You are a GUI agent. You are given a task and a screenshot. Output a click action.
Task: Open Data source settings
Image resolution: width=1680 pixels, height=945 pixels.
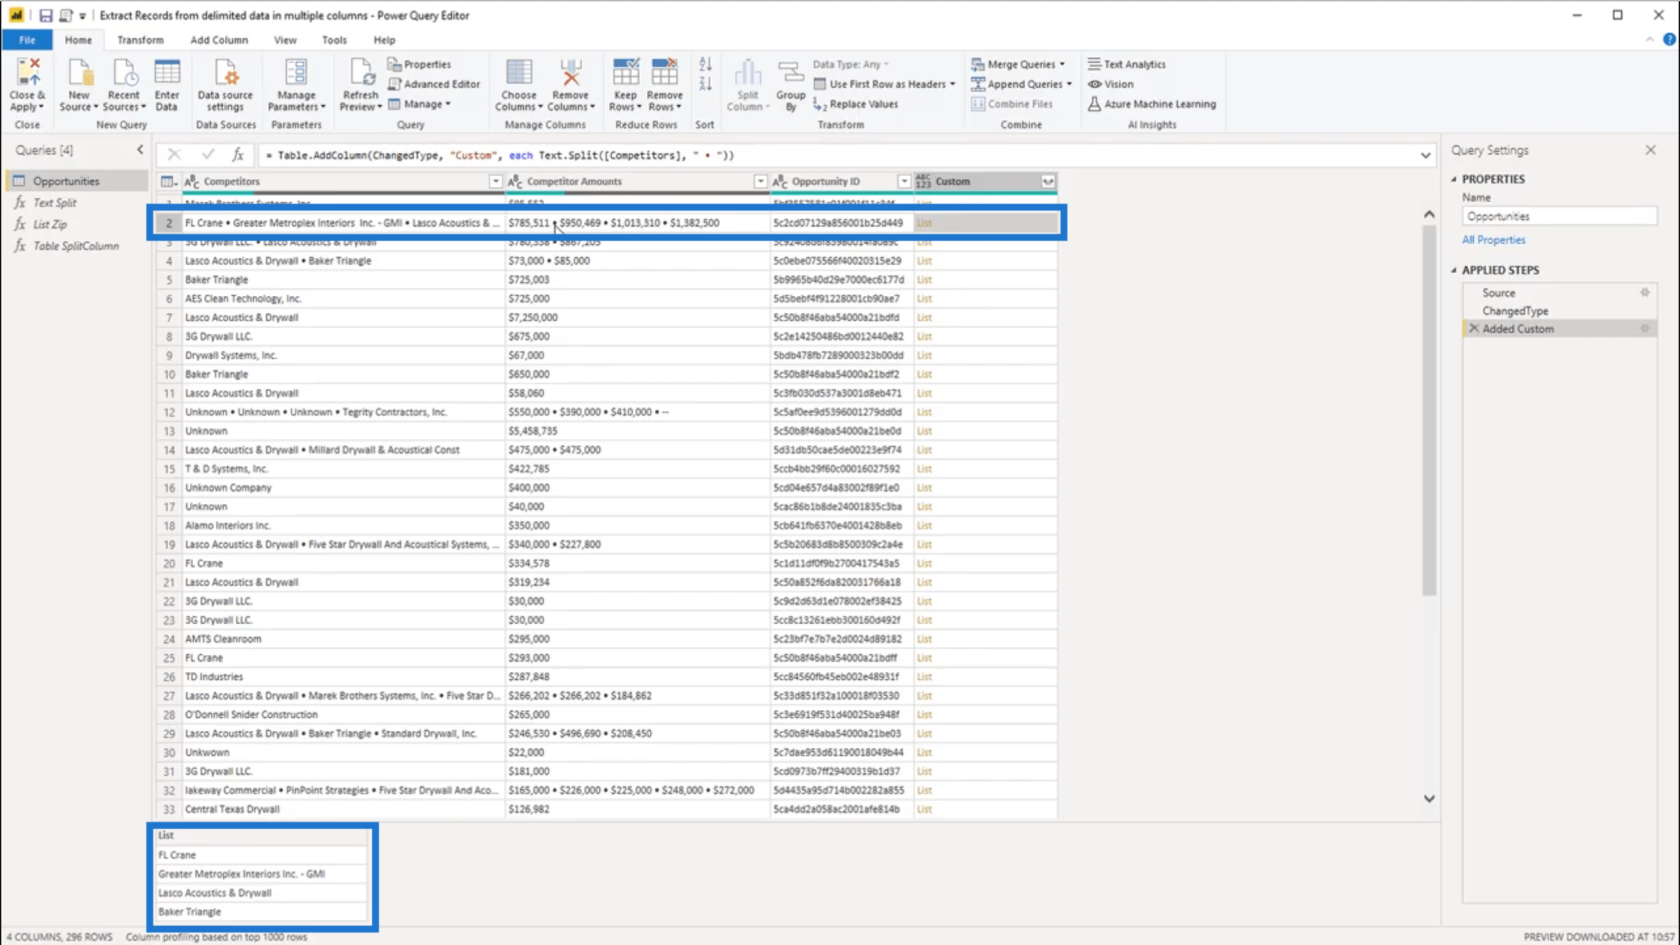[226, 73]
